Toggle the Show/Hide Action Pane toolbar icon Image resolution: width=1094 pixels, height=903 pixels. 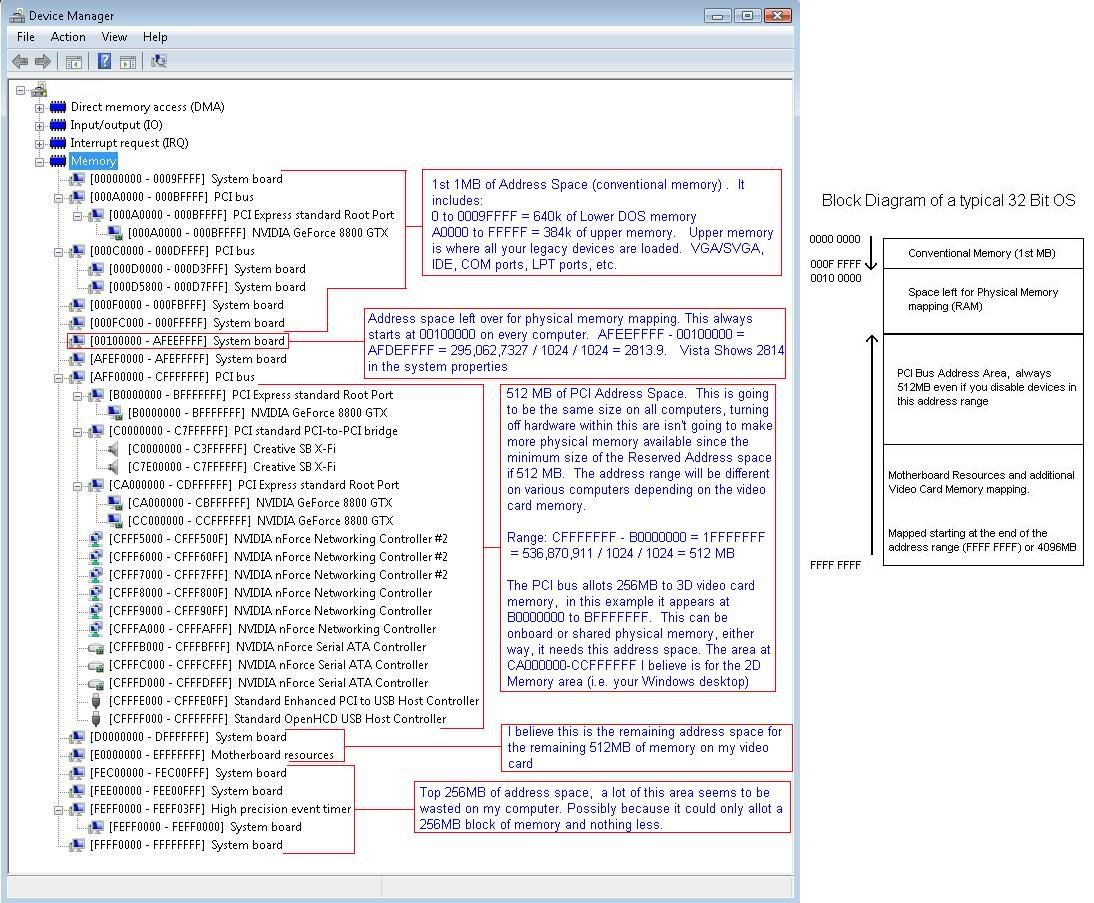coord(128,62)
